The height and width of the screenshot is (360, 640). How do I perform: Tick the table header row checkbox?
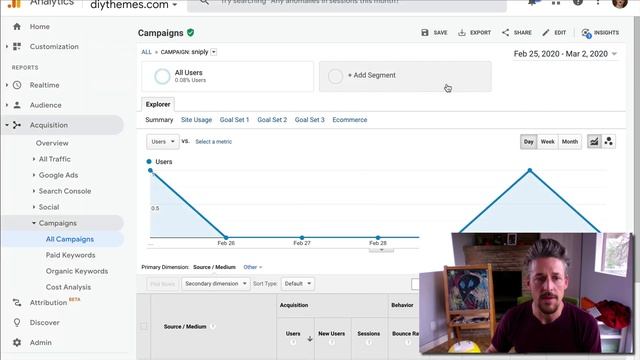(144, 326)
